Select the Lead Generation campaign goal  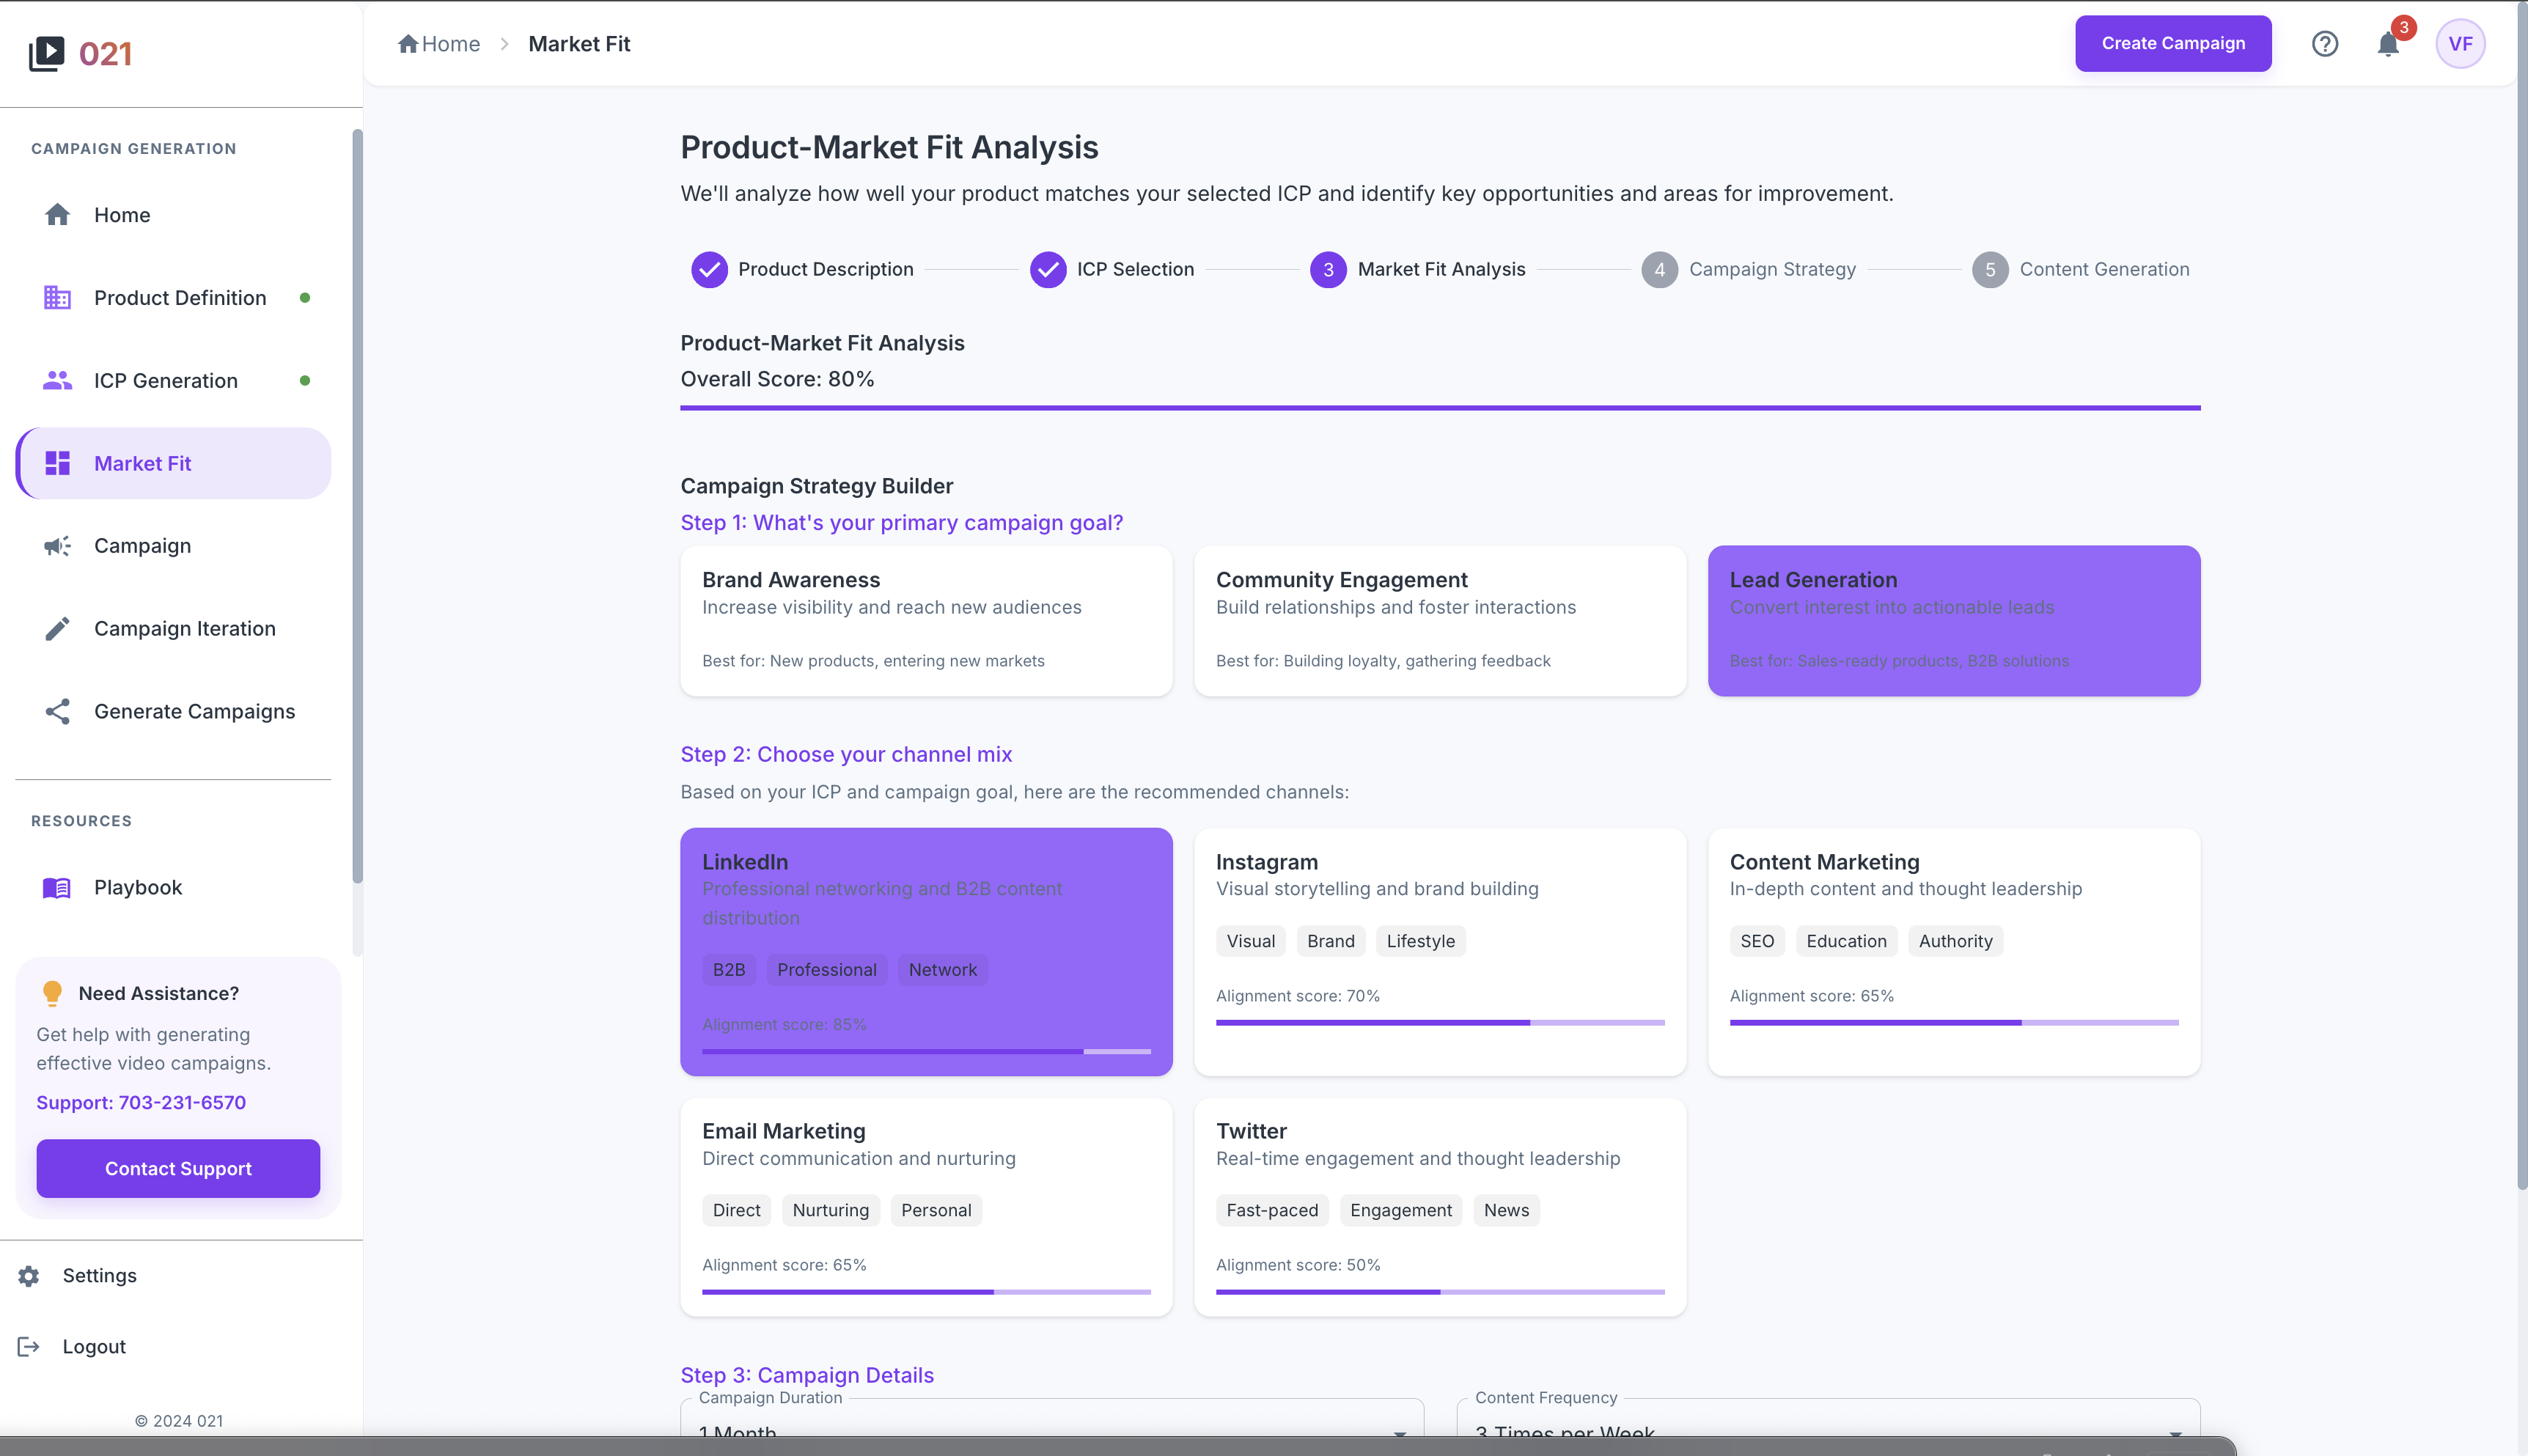point(1953,620)
